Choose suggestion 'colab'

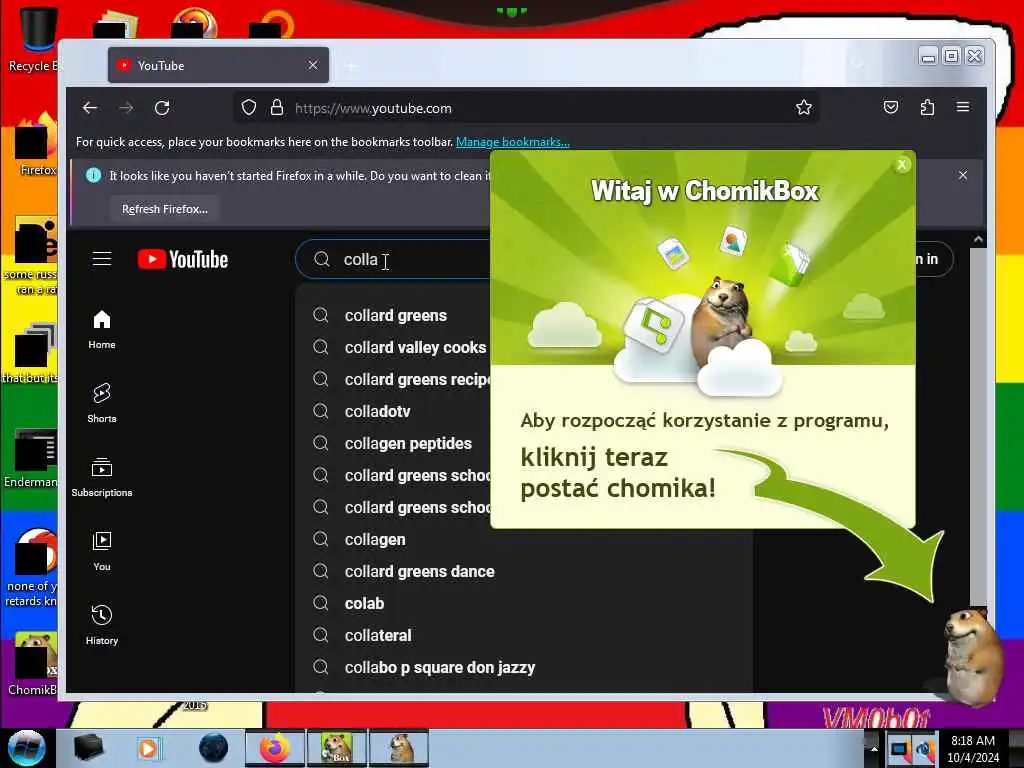(x=364, y=603)
